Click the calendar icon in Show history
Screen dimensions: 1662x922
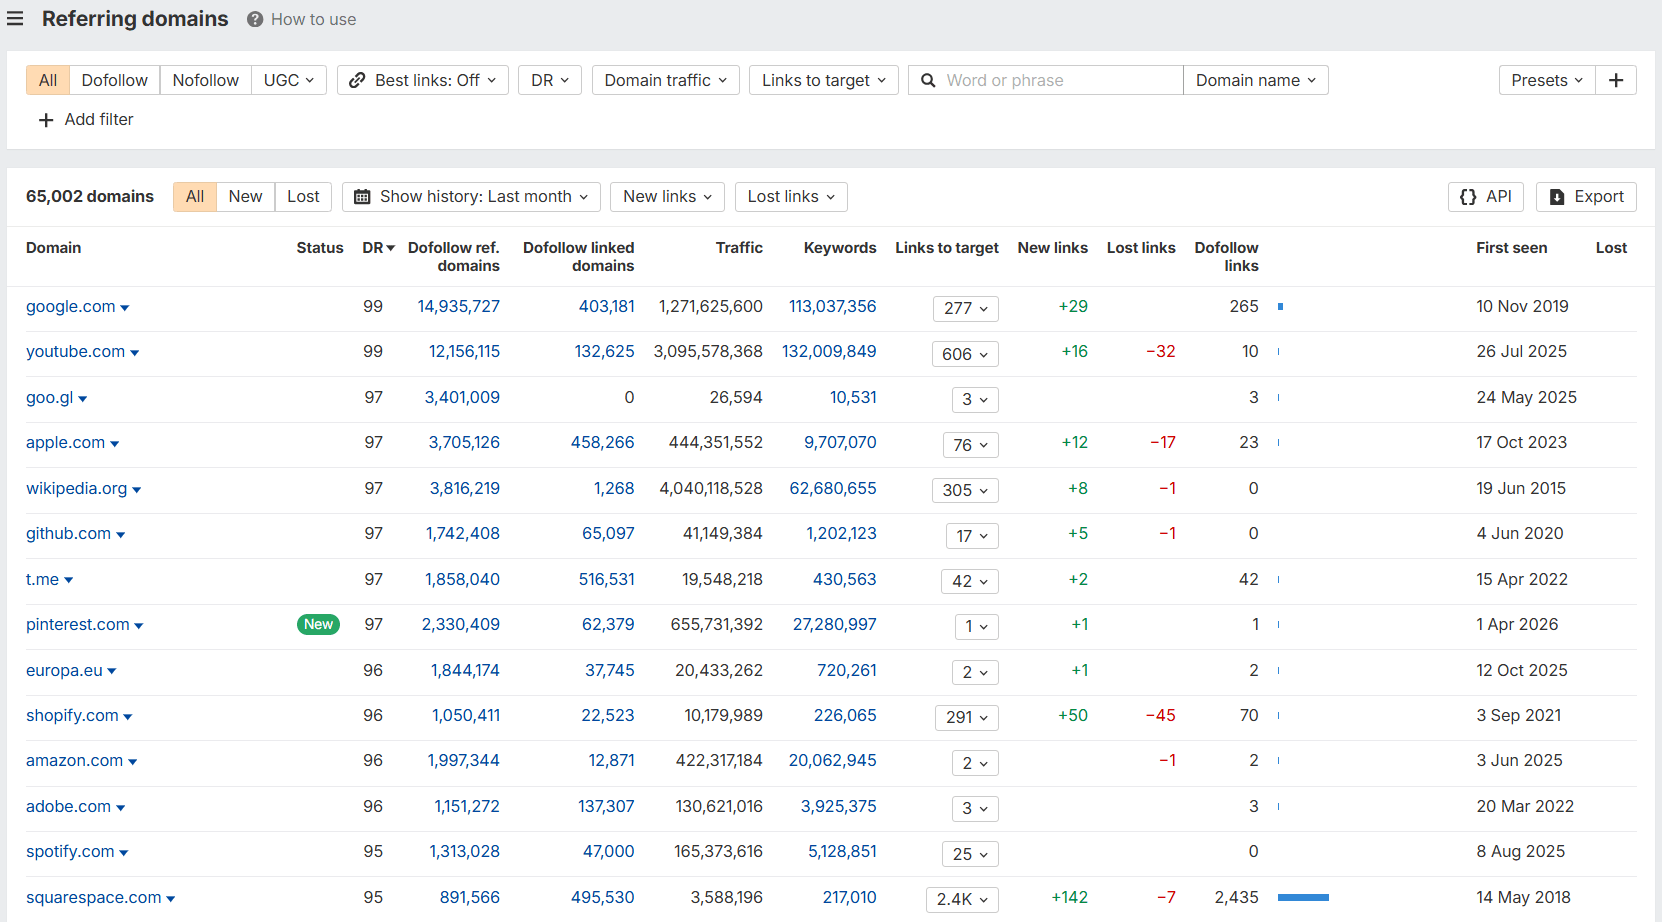pos(363,197)
